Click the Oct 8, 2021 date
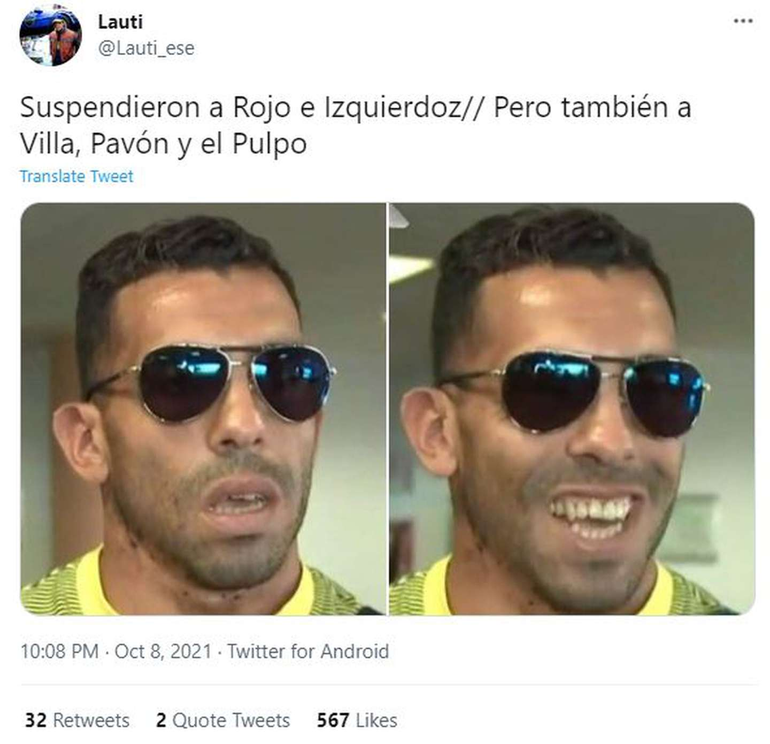770x744 pixels. (163, 652)
